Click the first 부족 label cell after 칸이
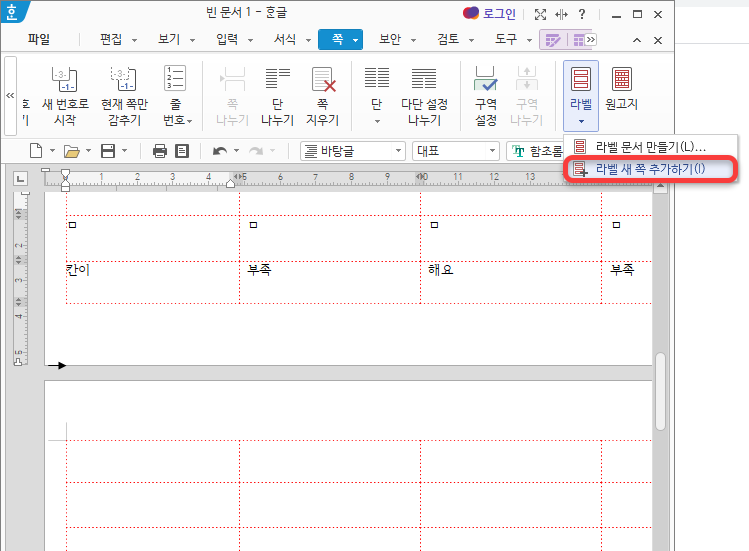Image resolution: width=749 pixels, height=551 pixels. (x=330, y=282)
